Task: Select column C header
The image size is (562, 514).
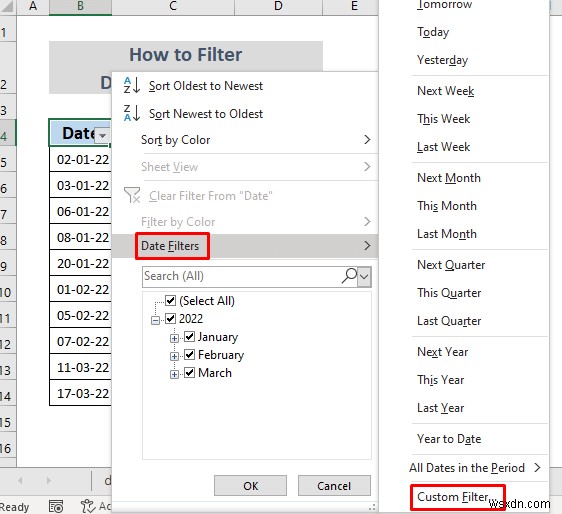Action: point(173,6)
